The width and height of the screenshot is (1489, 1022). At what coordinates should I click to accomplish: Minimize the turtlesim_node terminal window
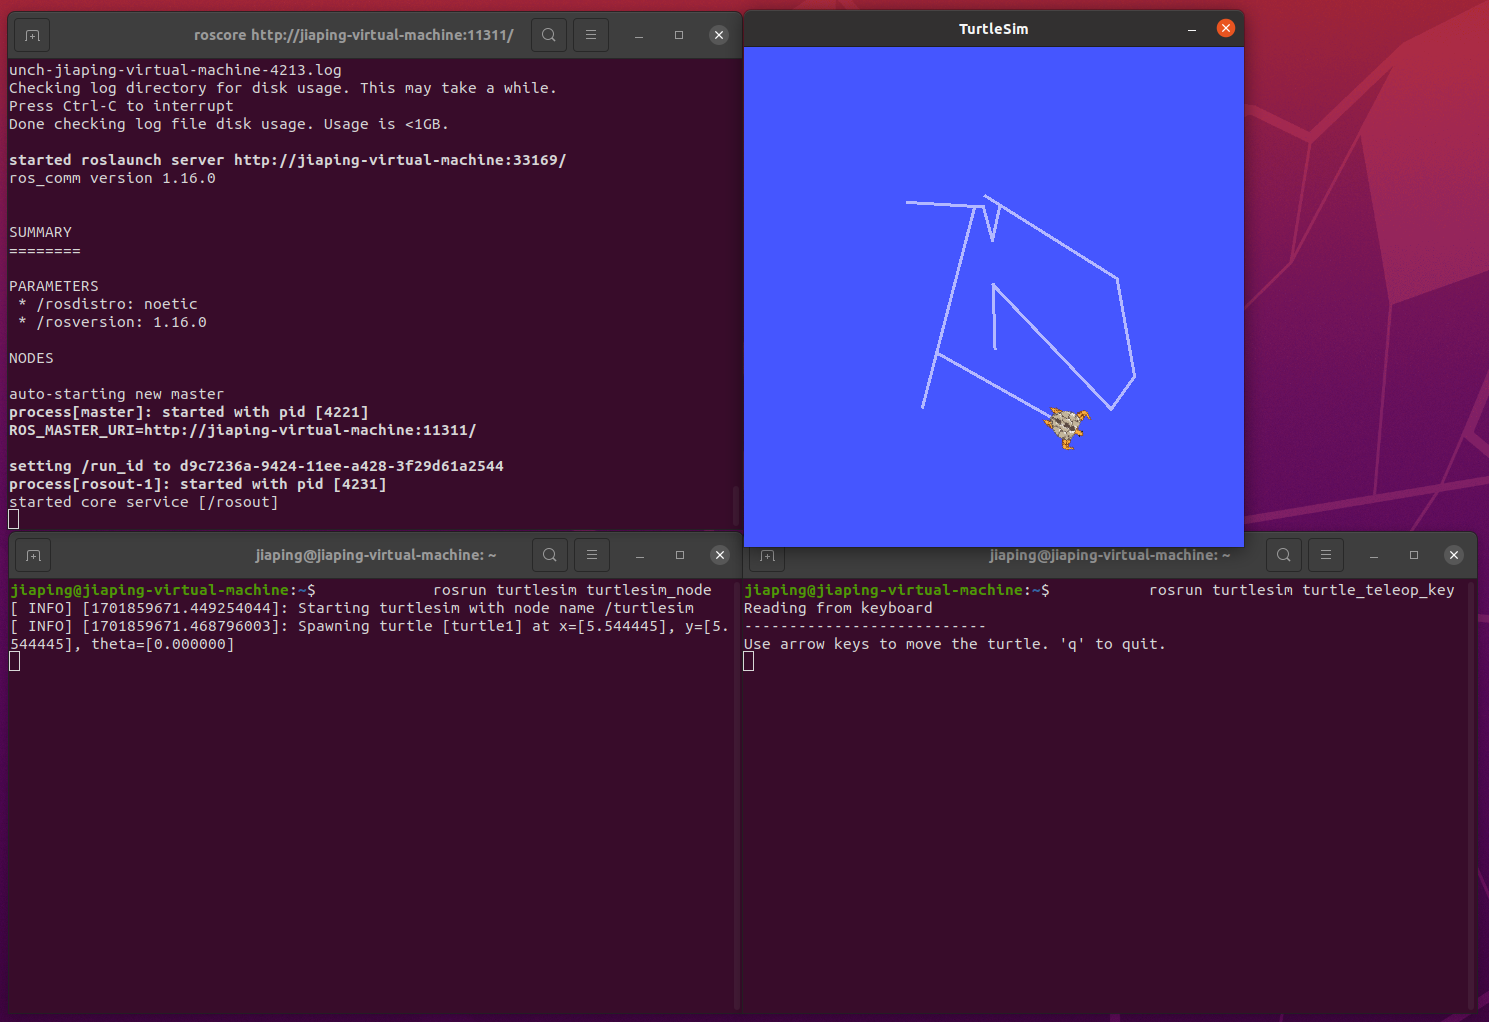point(640,555)
